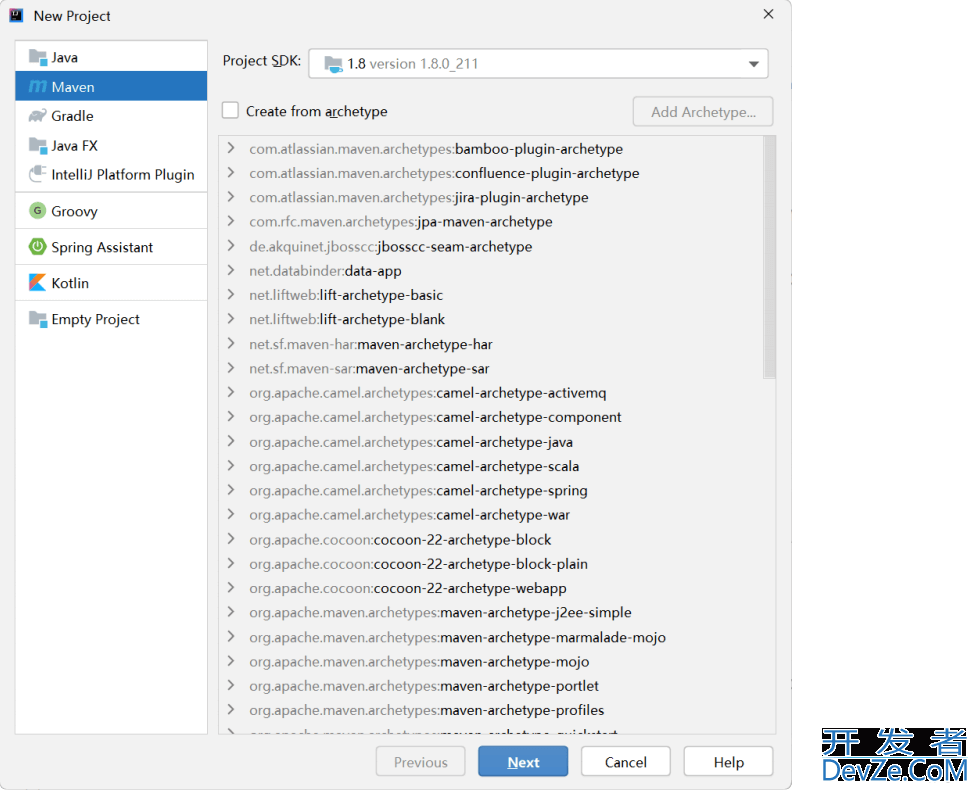Expand camel-archetype-java node
978x792 pixels.
pyautogui.click(x=231, y=442)
